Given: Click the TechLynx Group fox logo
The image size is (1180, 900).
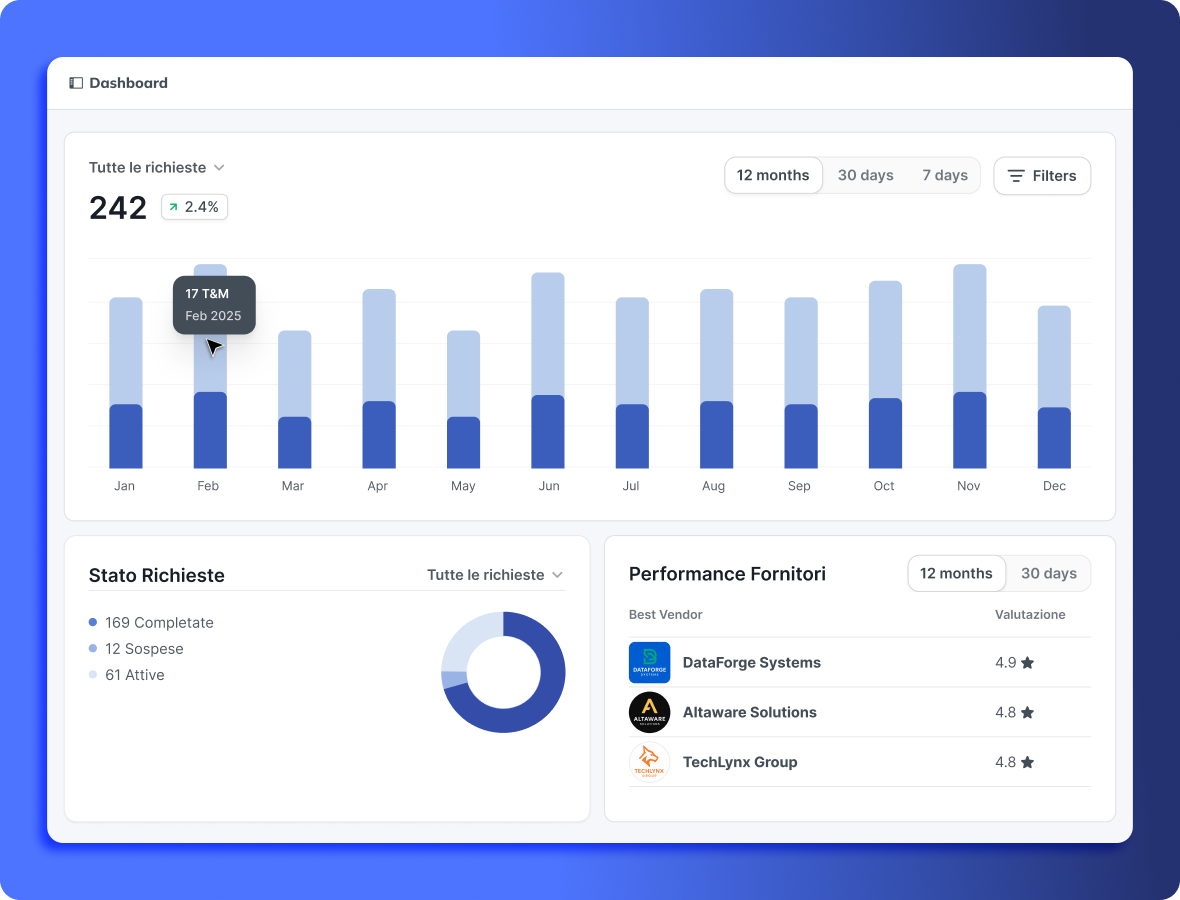Looking at the screenshot, I should (x=649, y=762).
